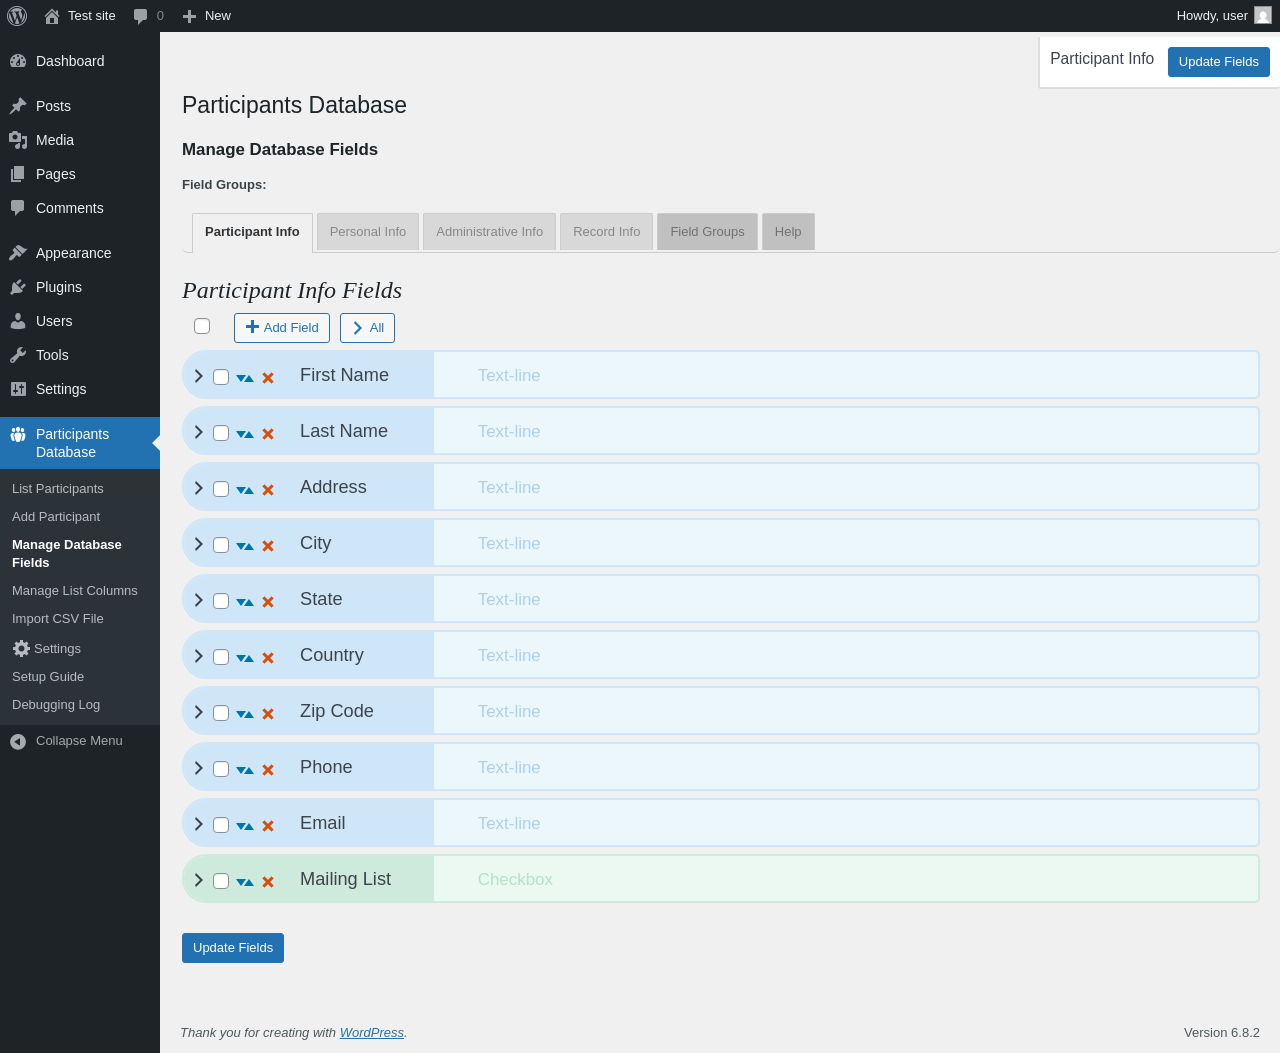Click the move arrows icon on Email row
The image size is (1280, 1053).
pos(245,826)
